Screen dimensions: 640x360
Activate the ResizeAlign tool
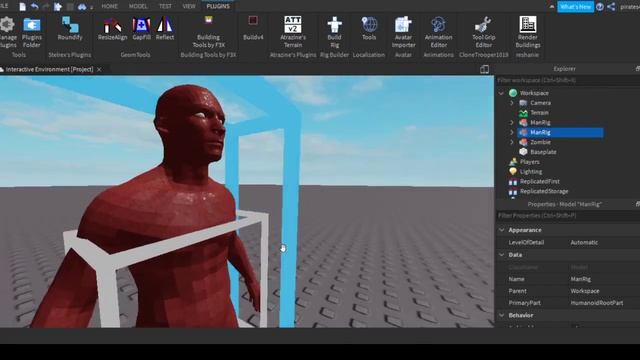tap(113, 29)
